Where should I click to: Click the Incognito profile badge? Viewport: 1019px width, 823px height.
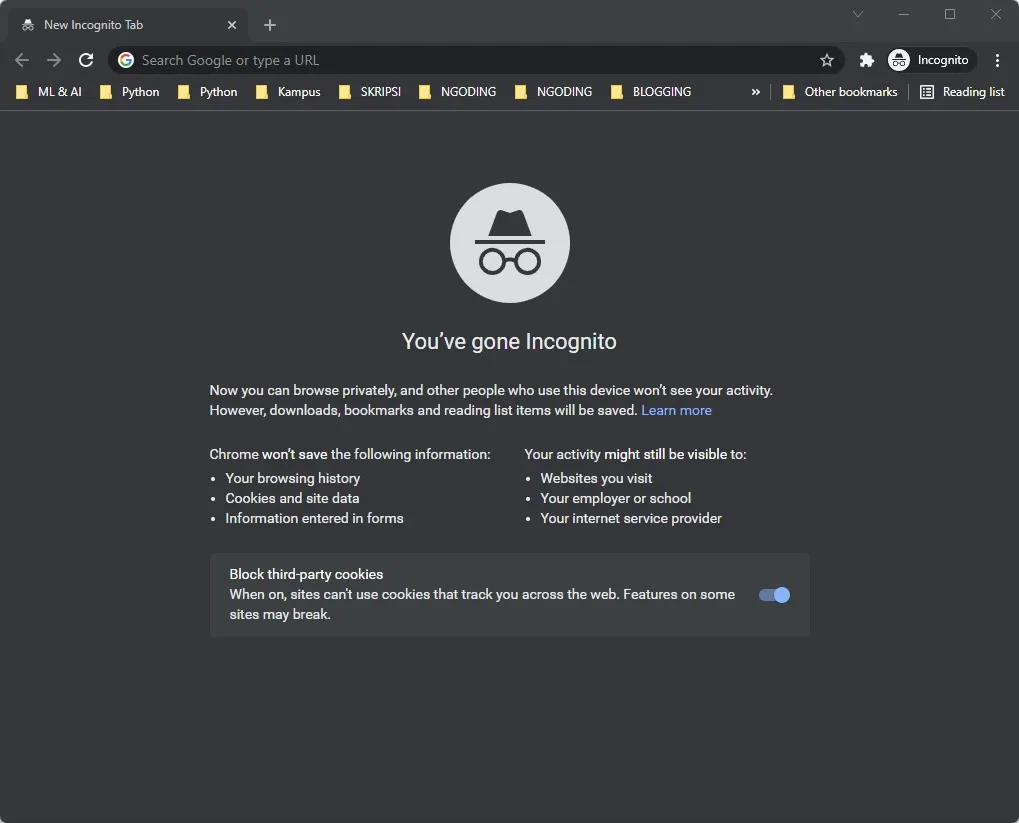click(x=929, y=60)
